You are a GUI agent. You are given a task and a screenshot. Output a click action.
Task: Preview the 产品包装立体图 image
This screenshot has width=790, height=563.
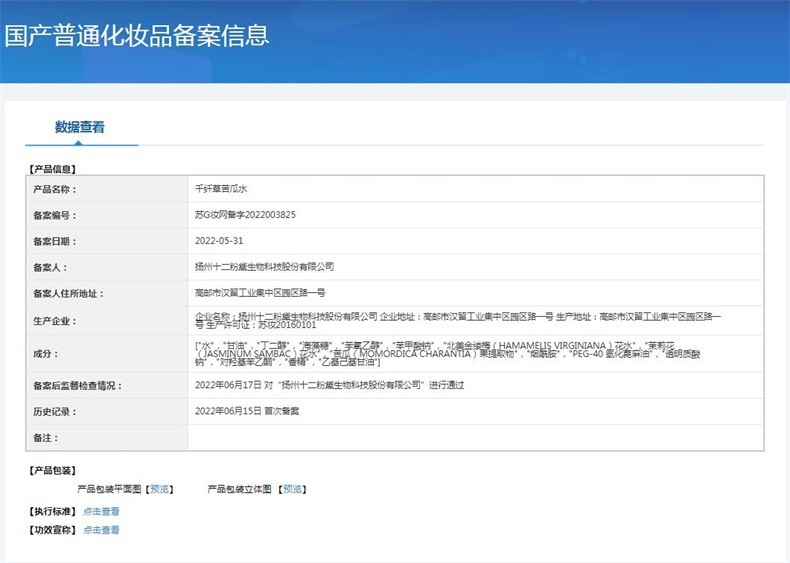292,489
